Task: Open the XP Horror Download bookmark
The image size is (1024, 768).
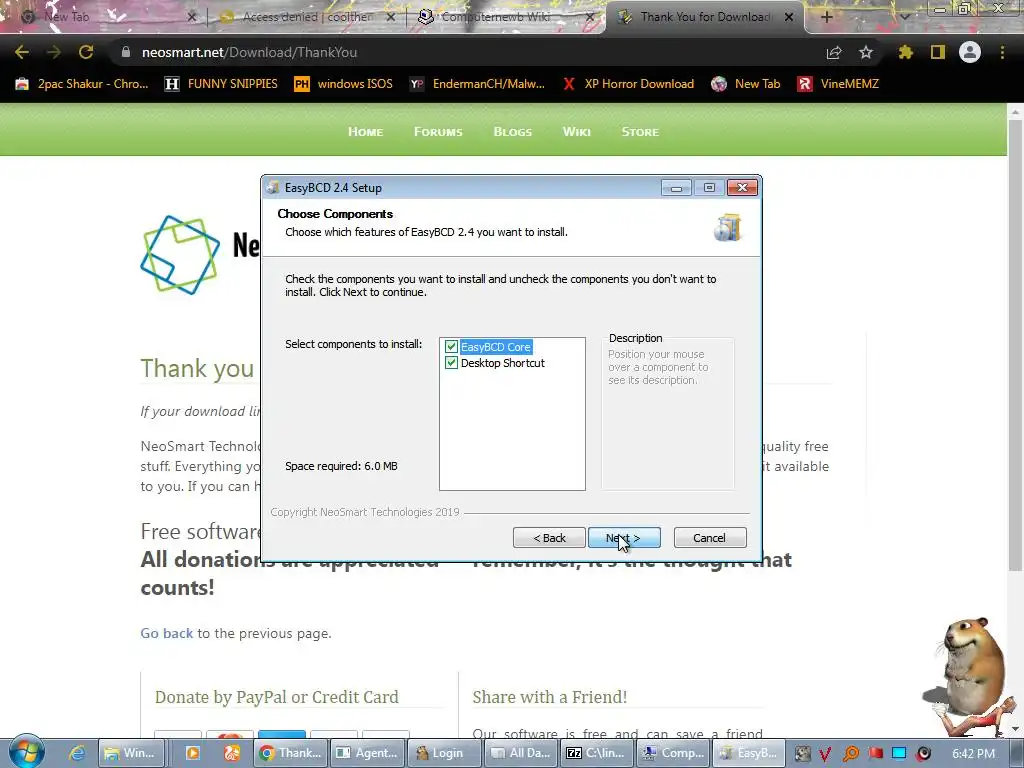Action: pyautogui.click(x=628, y=84)
